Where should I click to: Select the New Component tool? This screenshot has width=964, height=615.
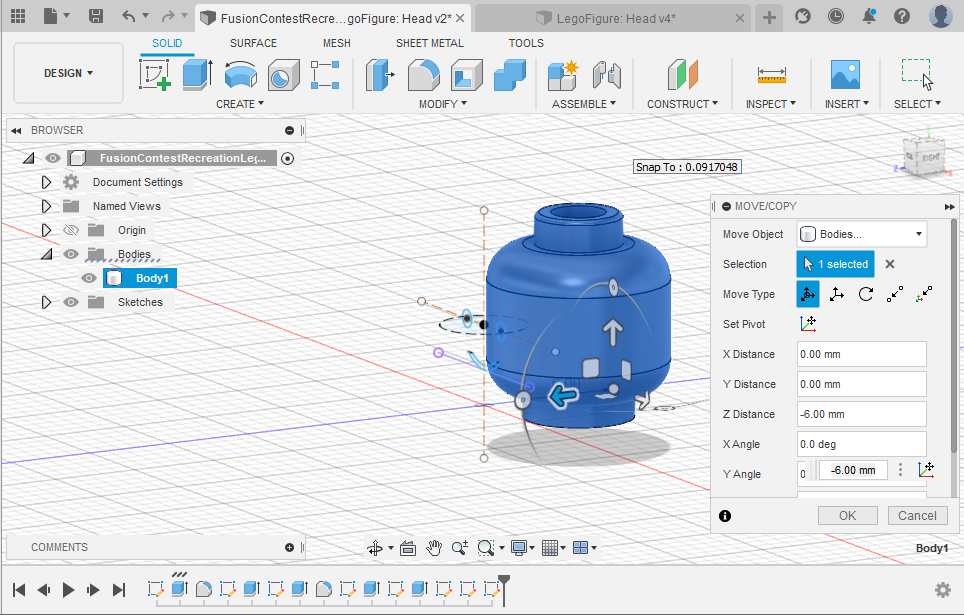coord(563,75)
